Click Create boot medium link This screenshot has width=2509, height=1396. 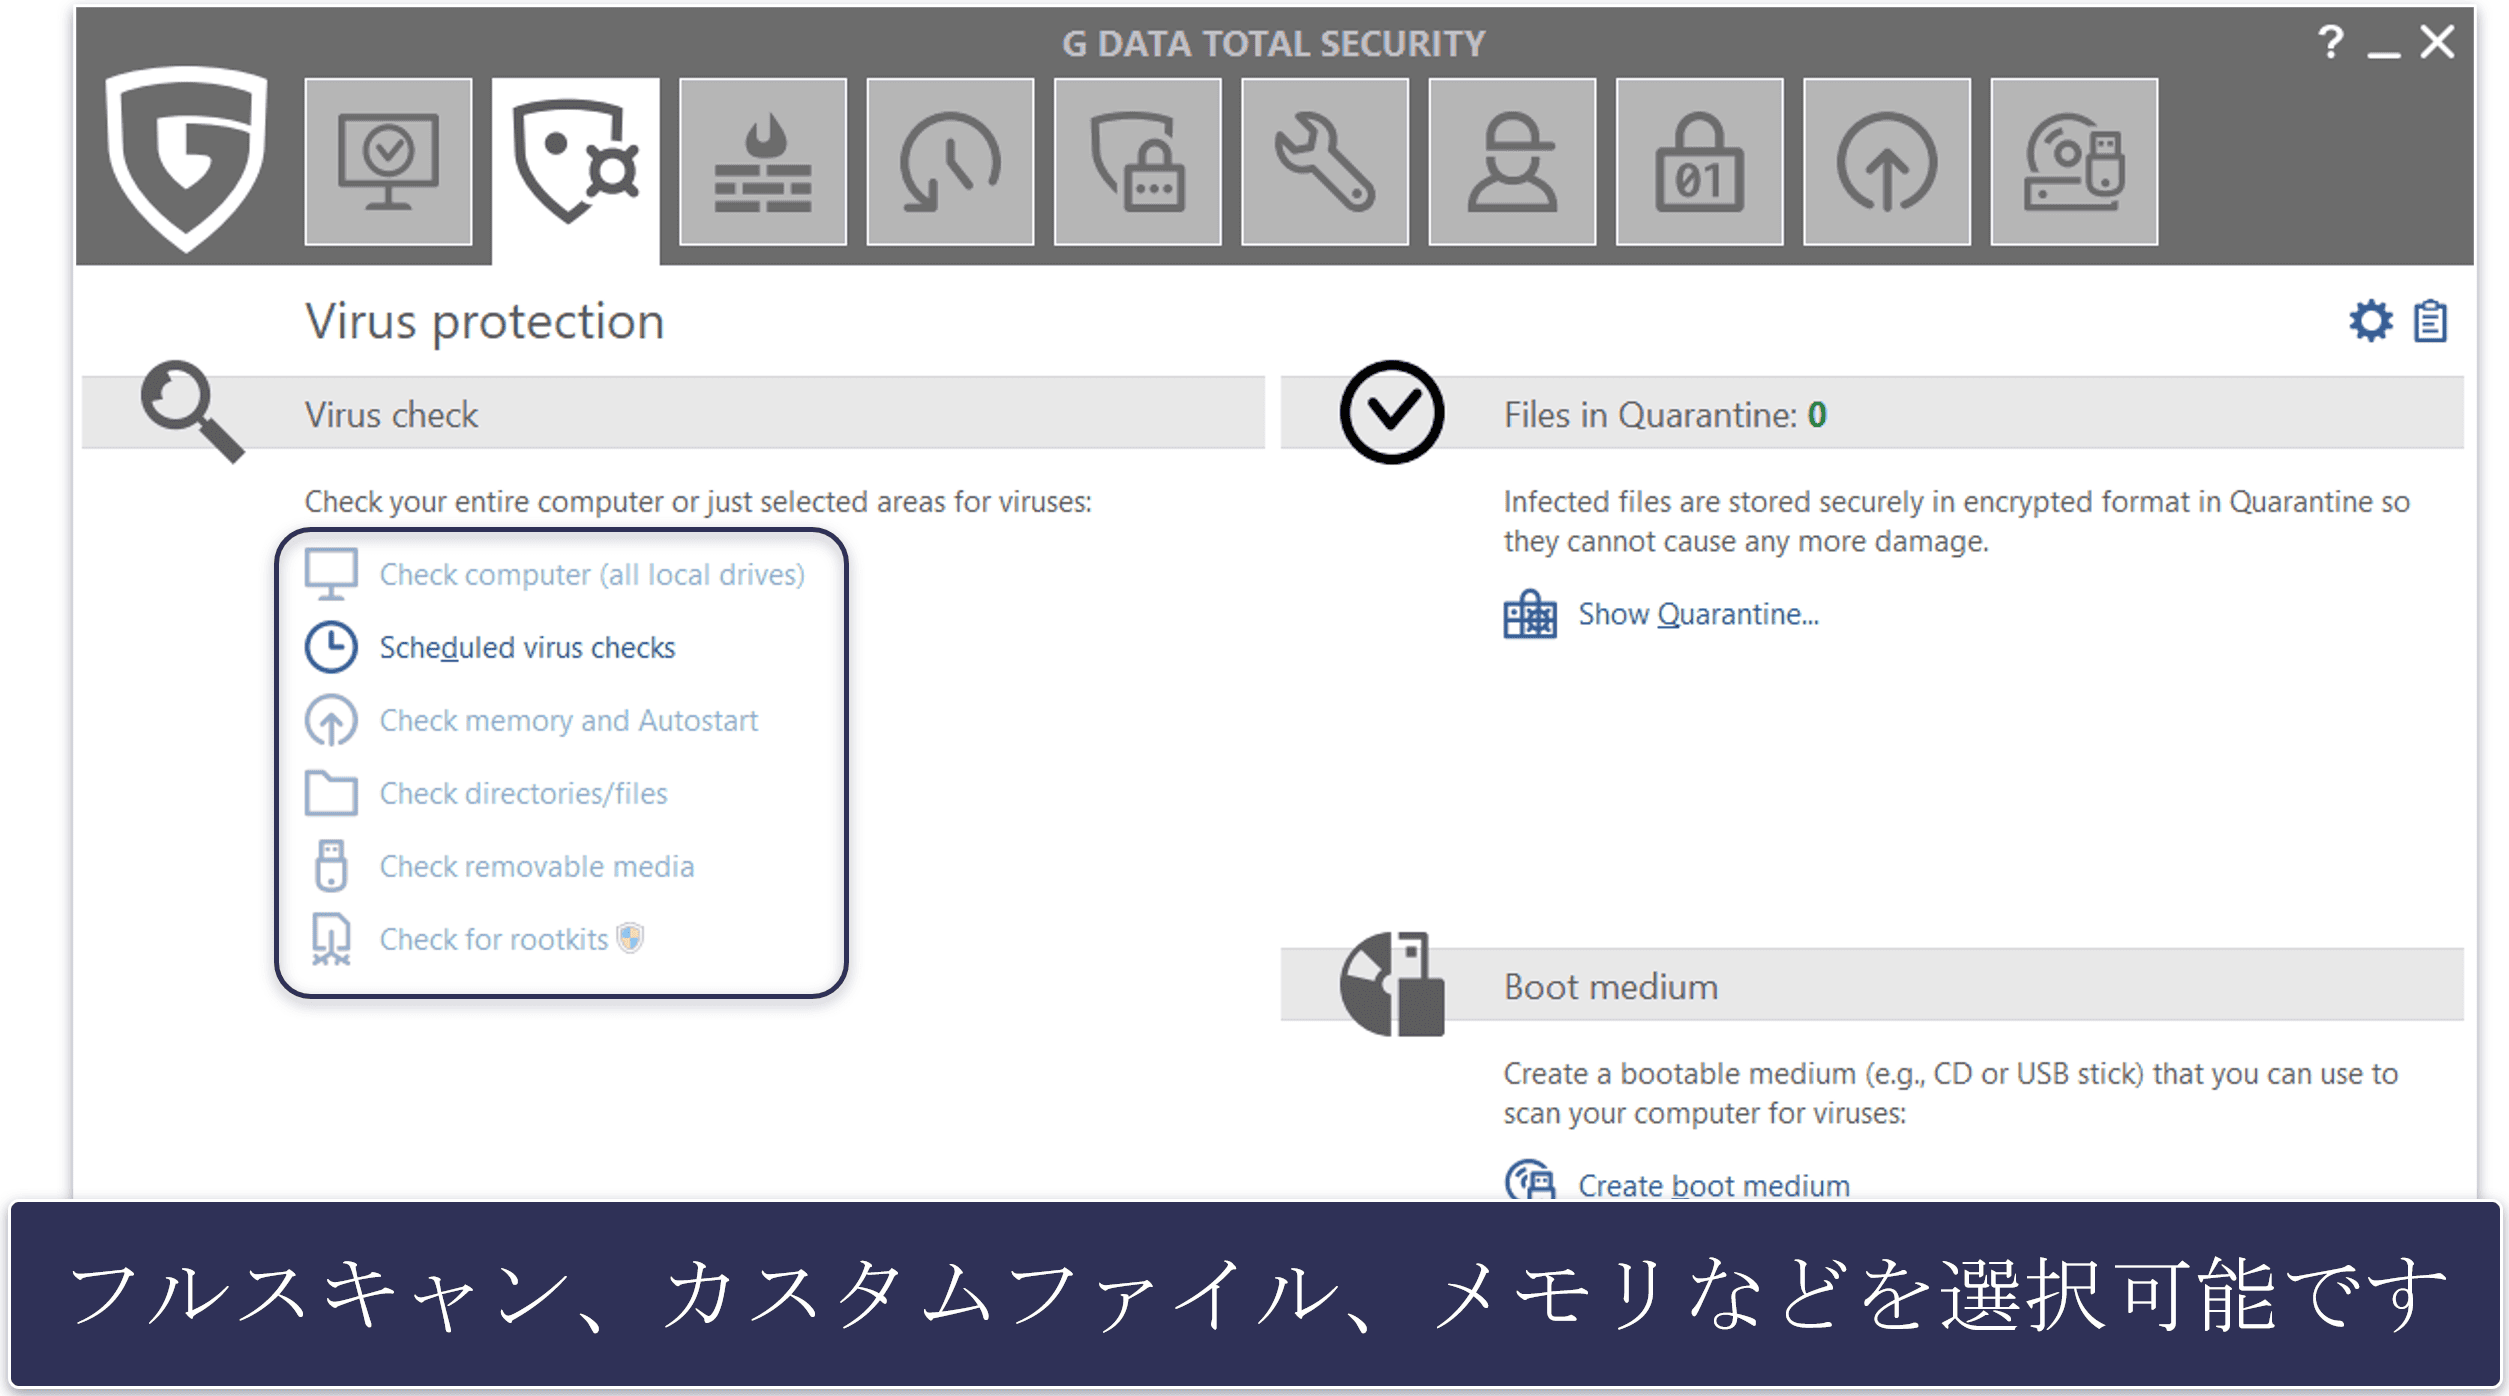tap(1714, 1185)
